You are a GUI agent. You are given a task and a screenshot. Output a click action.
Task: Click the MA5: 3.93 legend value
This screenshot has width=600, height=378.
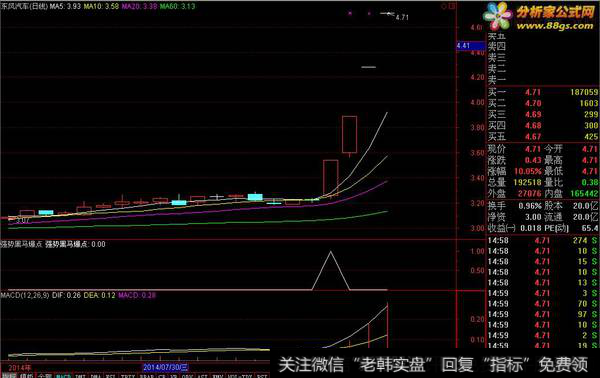click(65, 6)
